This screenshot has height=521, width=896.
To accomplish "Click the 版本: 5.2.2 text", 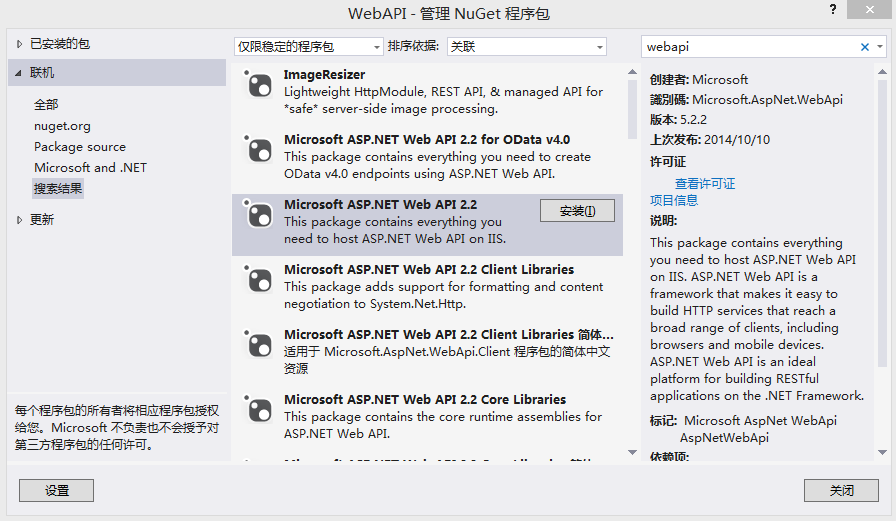I will pos(678,120).
